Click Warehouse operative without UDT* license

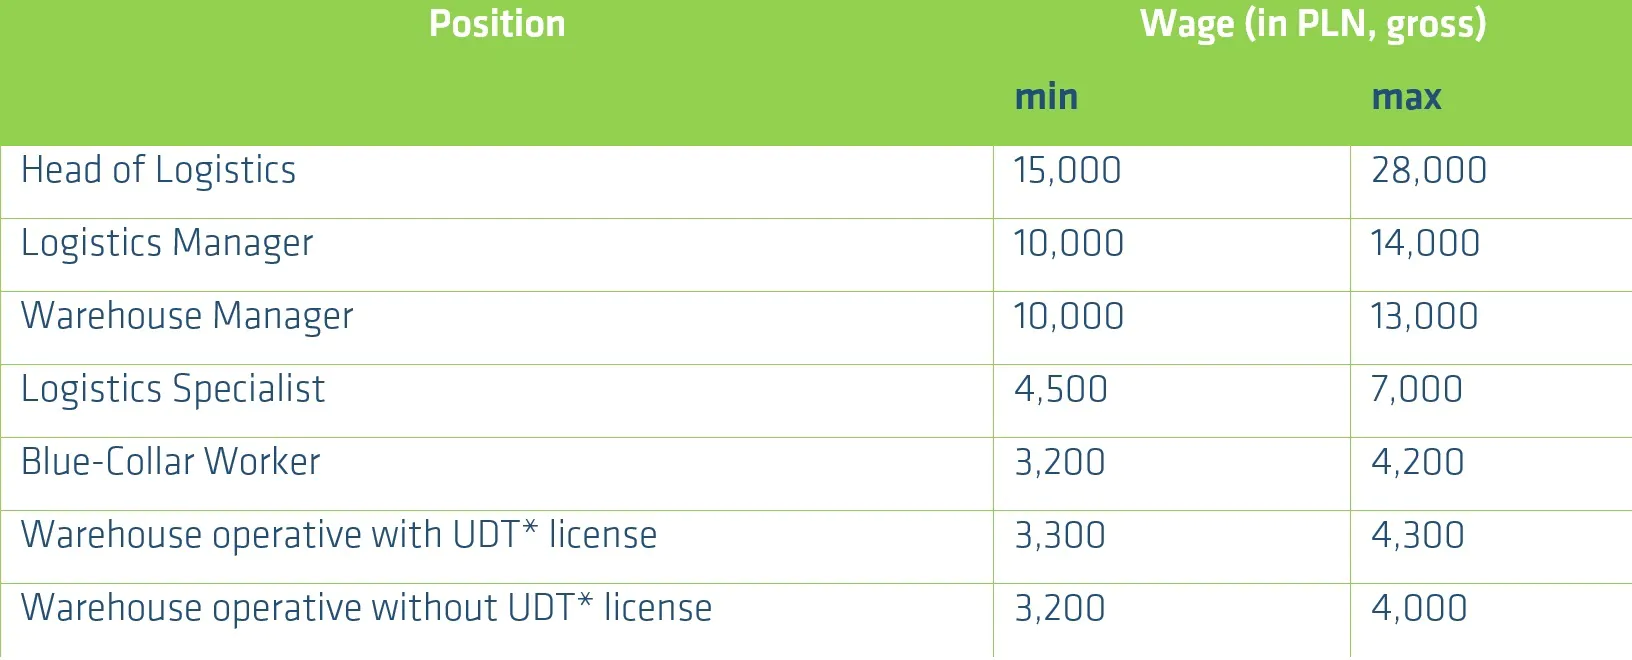tap(366, 609)
